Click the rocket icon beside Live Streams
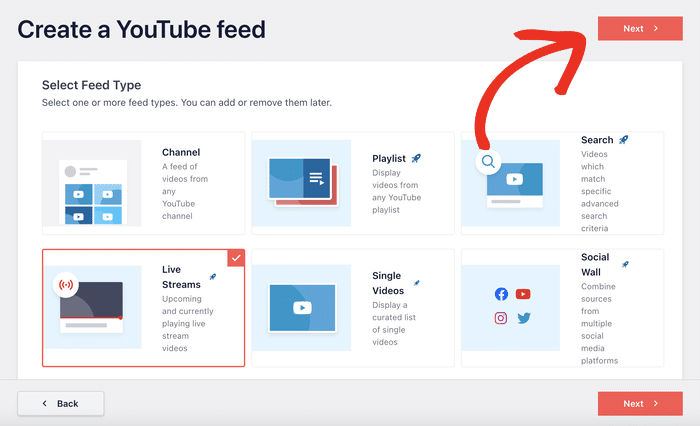 (212, 276)
